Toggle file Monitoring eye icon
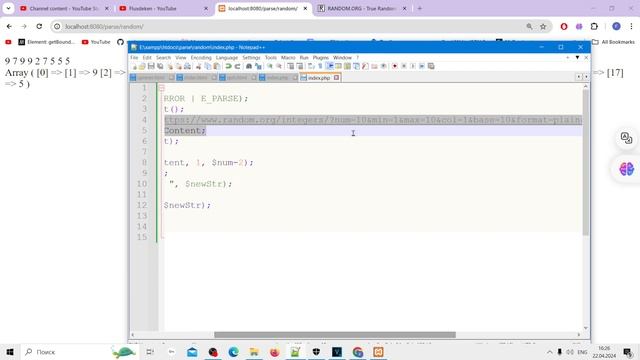The width and height of the screenshot is (640, 360). click(x=383, y=66)
